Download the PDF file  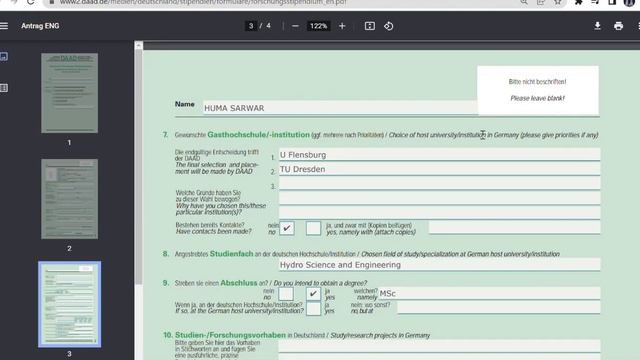(x=598, y=26)
